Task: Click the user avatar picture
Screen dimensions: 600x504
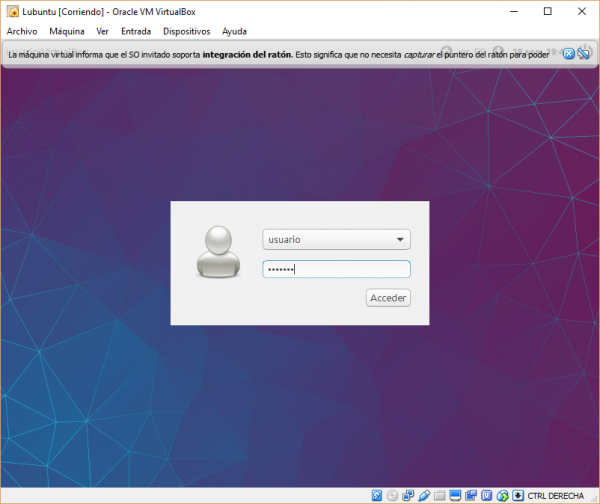Action: point(218,251)
